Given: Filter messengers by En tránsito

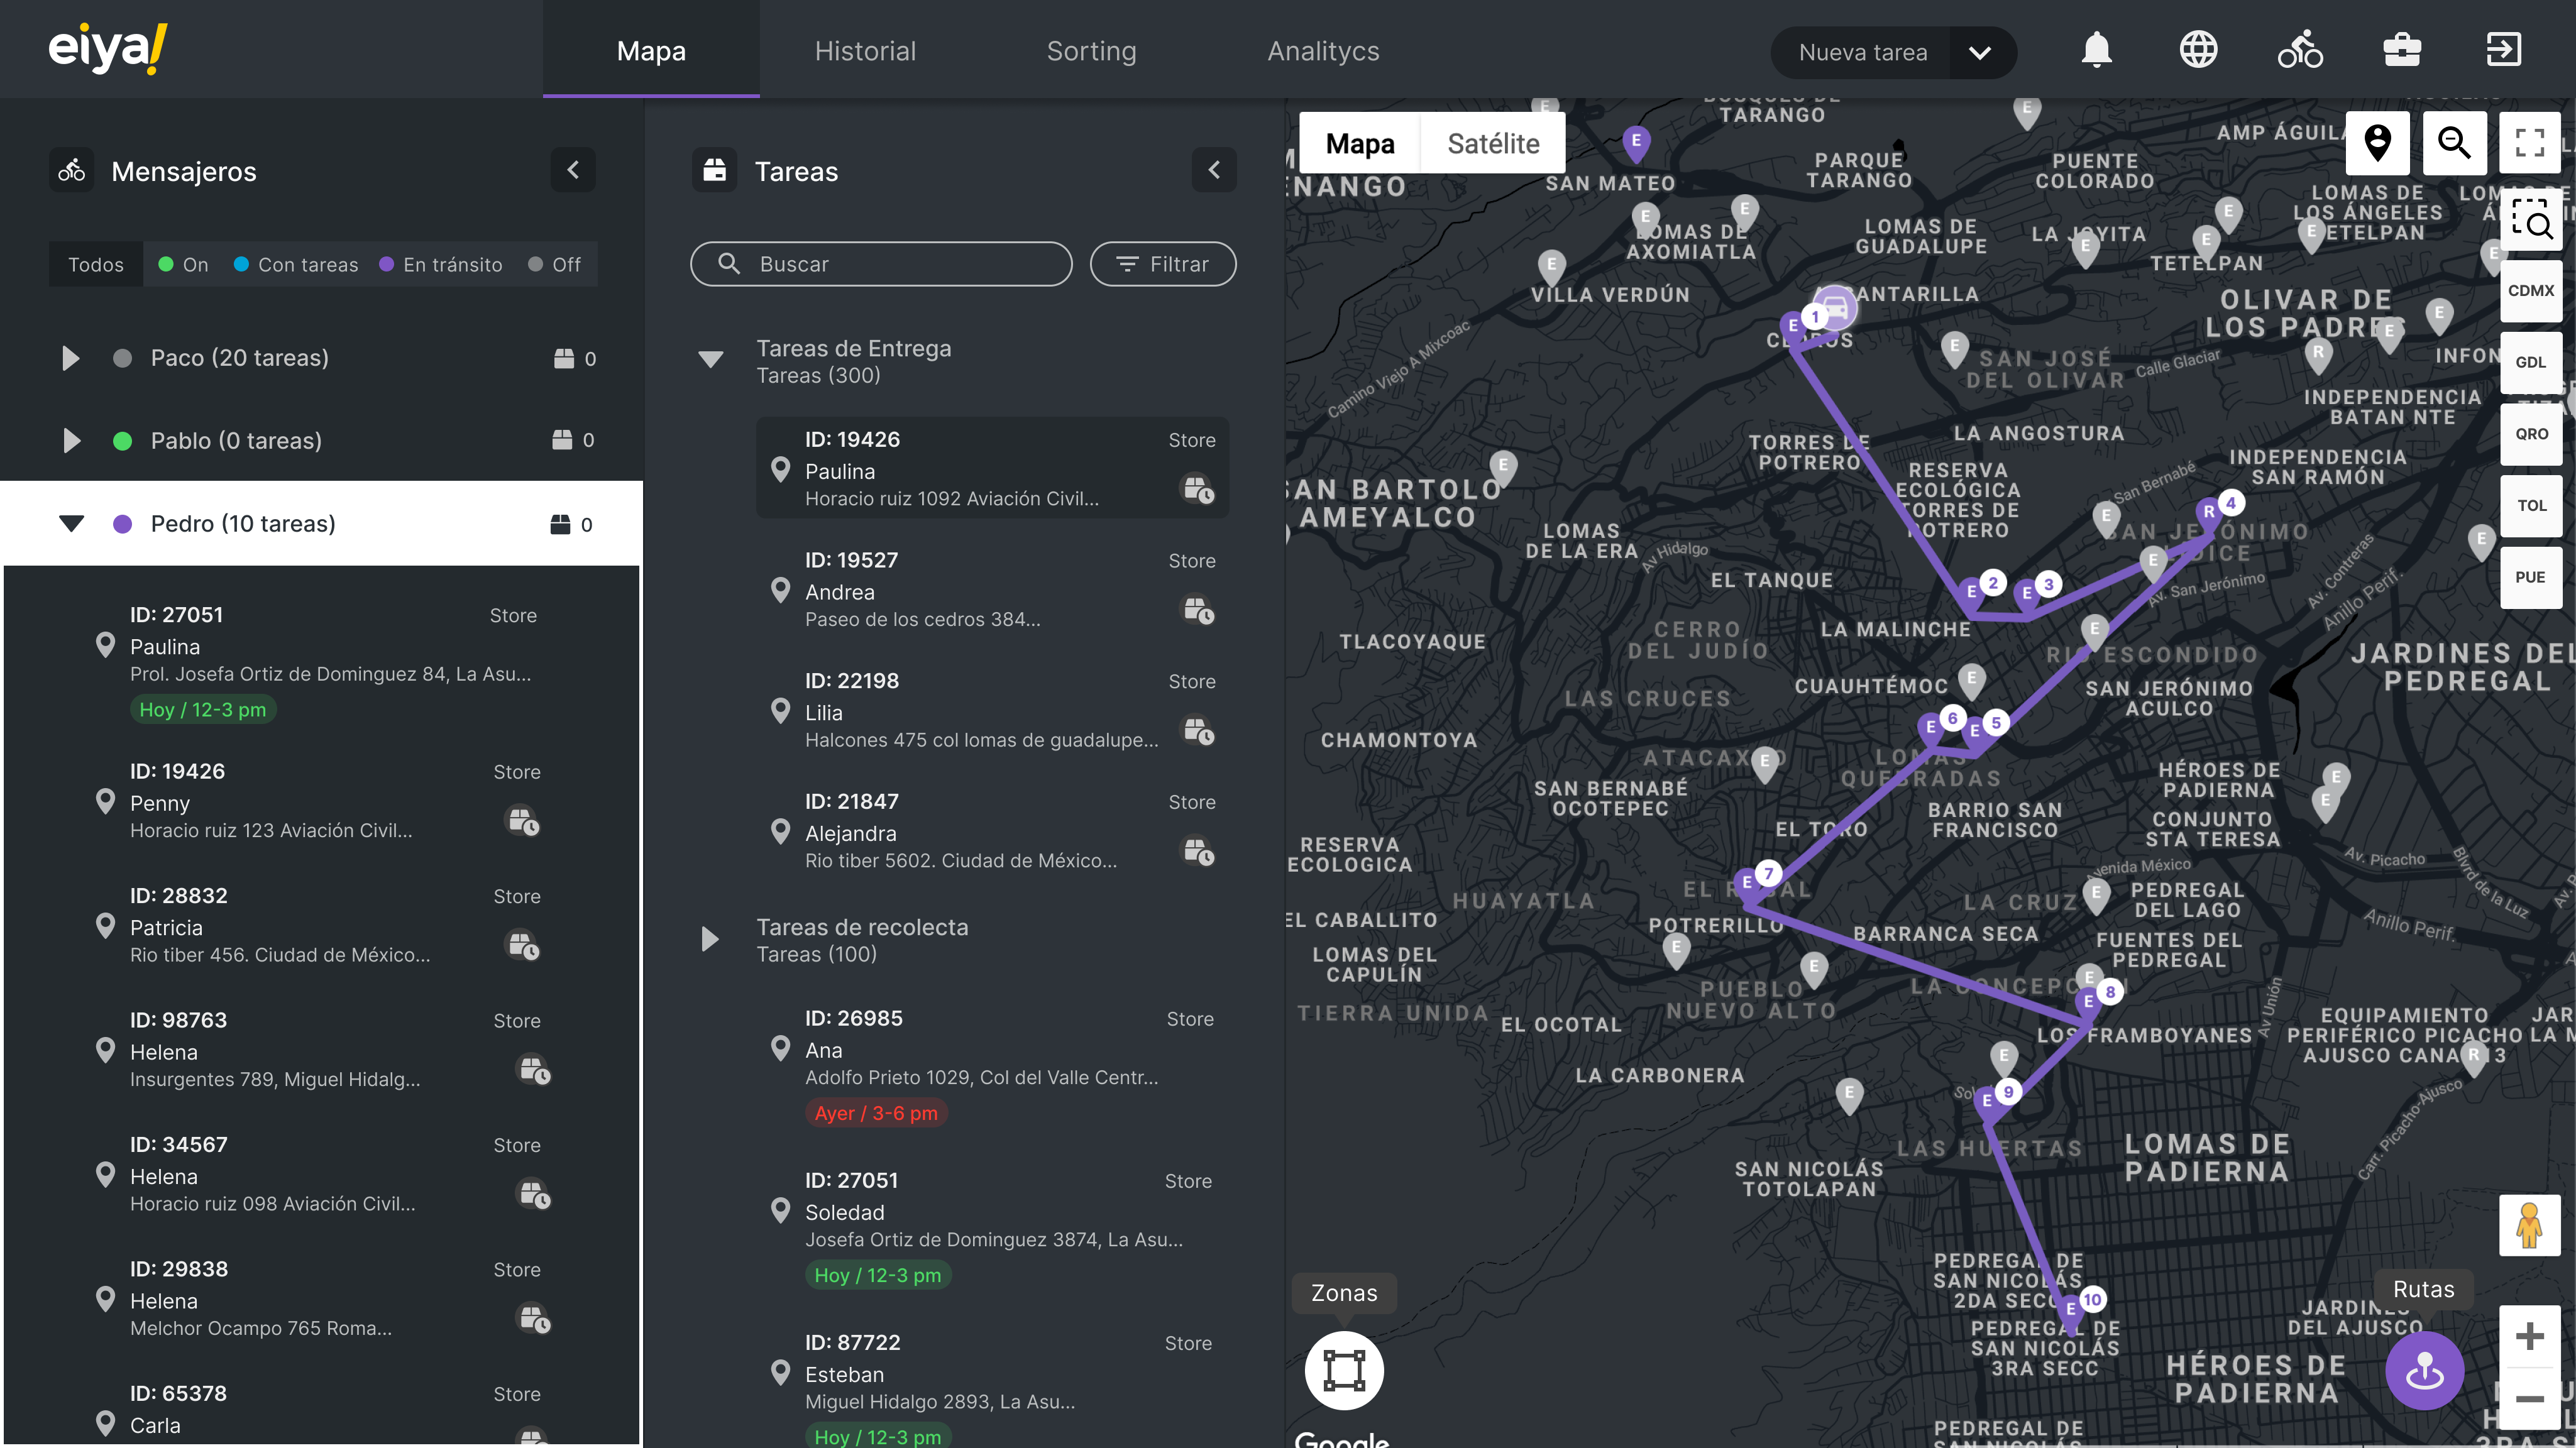Looking at the screenshot, I should 441,264.
